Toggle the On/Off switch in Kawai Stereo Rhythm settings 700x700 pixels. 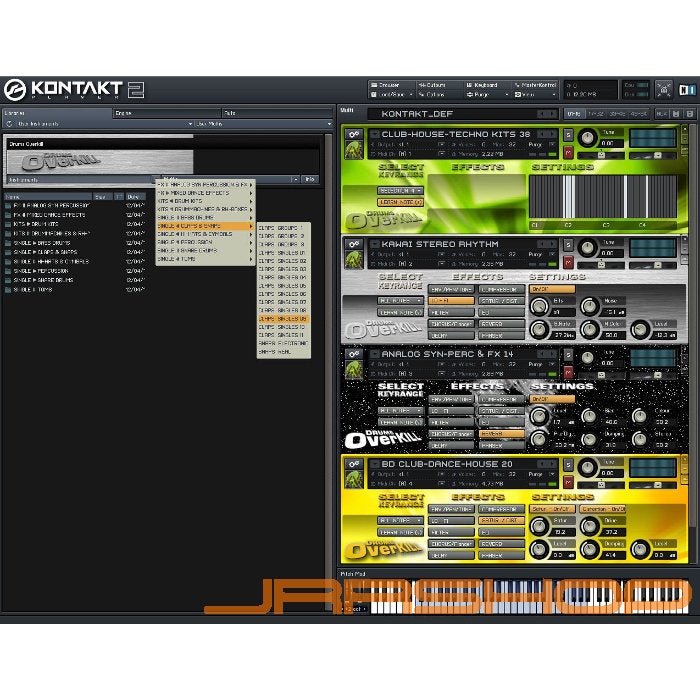tap(552, 289)
